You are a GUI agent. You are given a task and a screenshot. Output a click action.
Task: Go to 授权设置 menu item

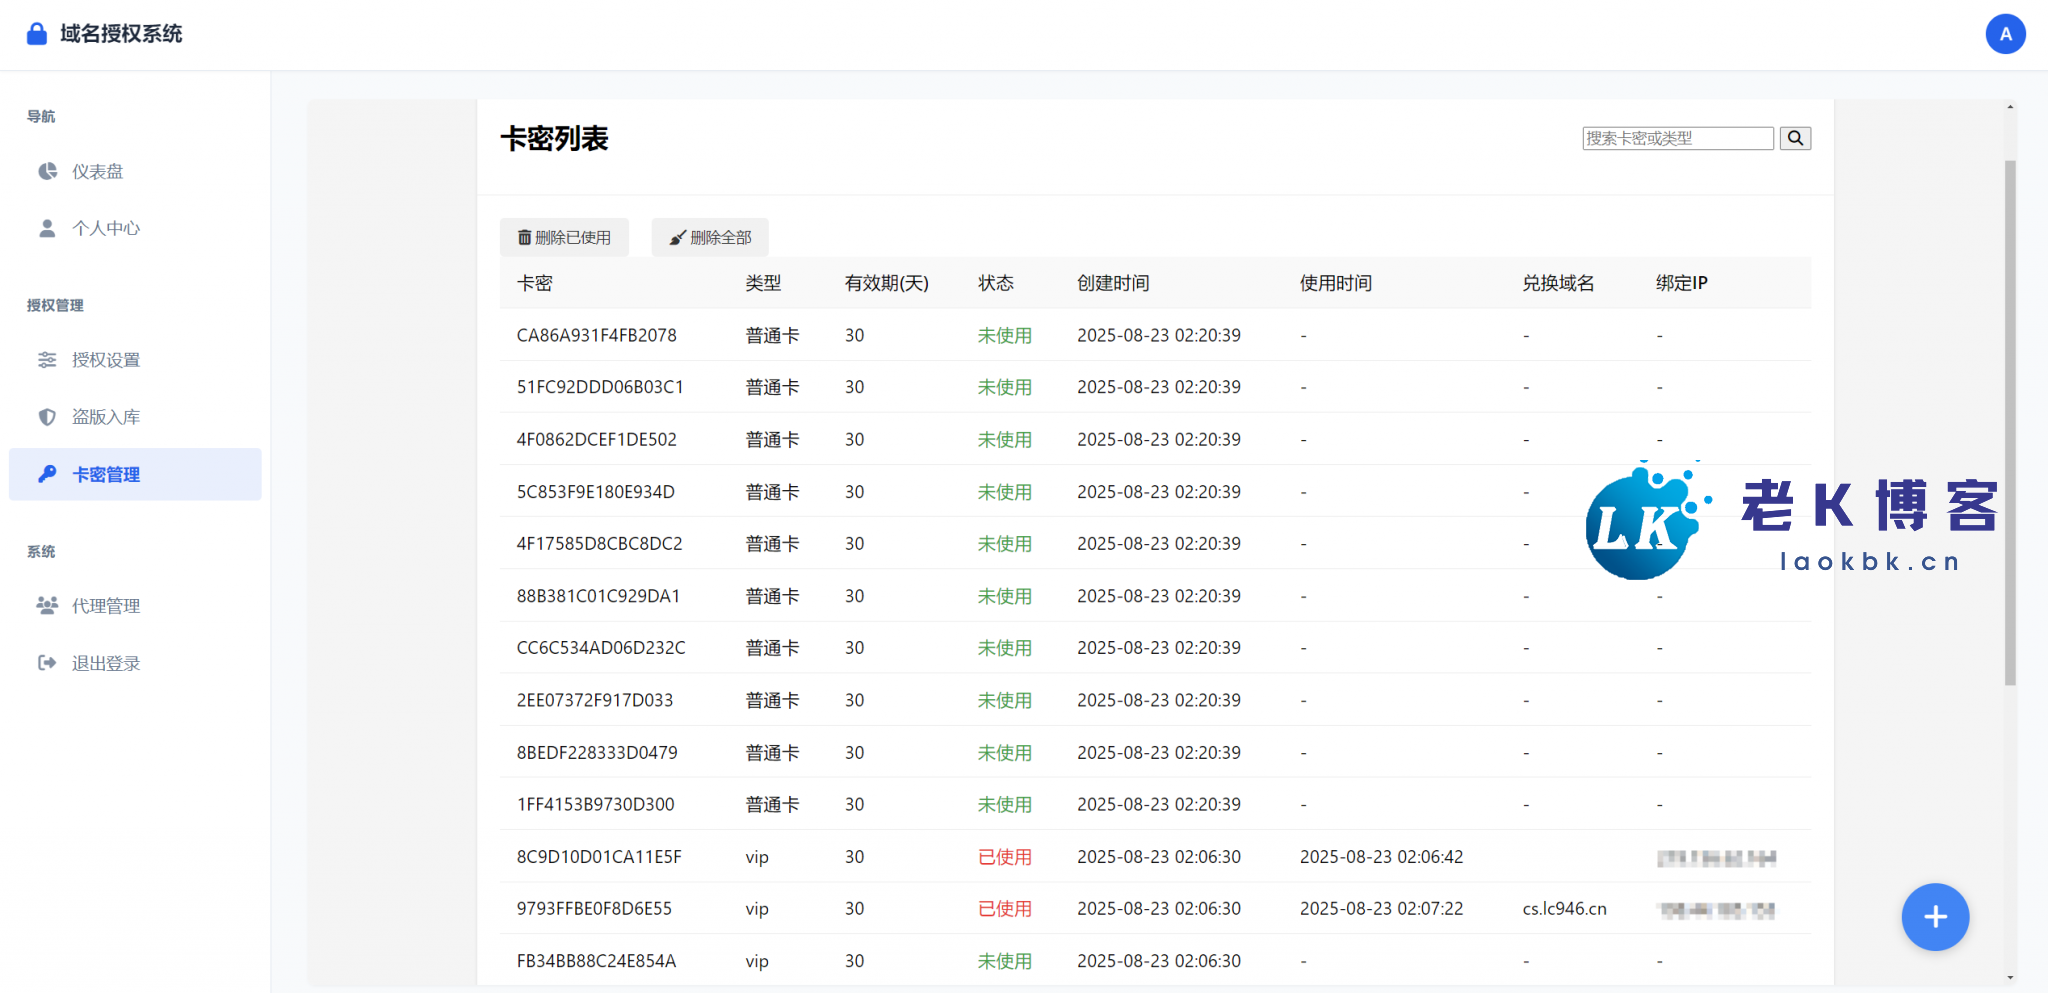pos(106,360)
